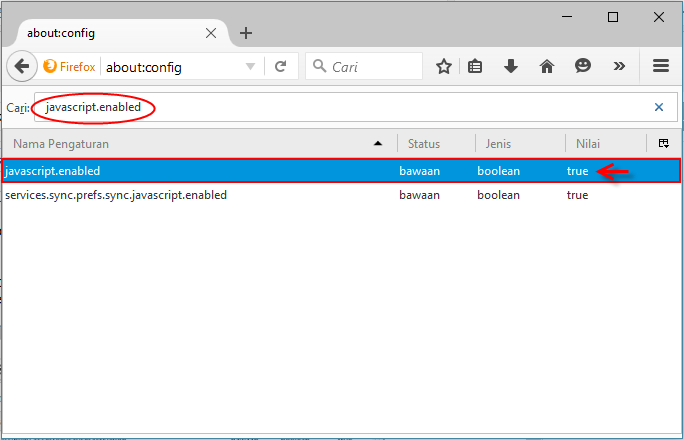This screenshot has width=684, height=440.
Task: Open the hamburger menu
Action: click(x=661, y=66)
